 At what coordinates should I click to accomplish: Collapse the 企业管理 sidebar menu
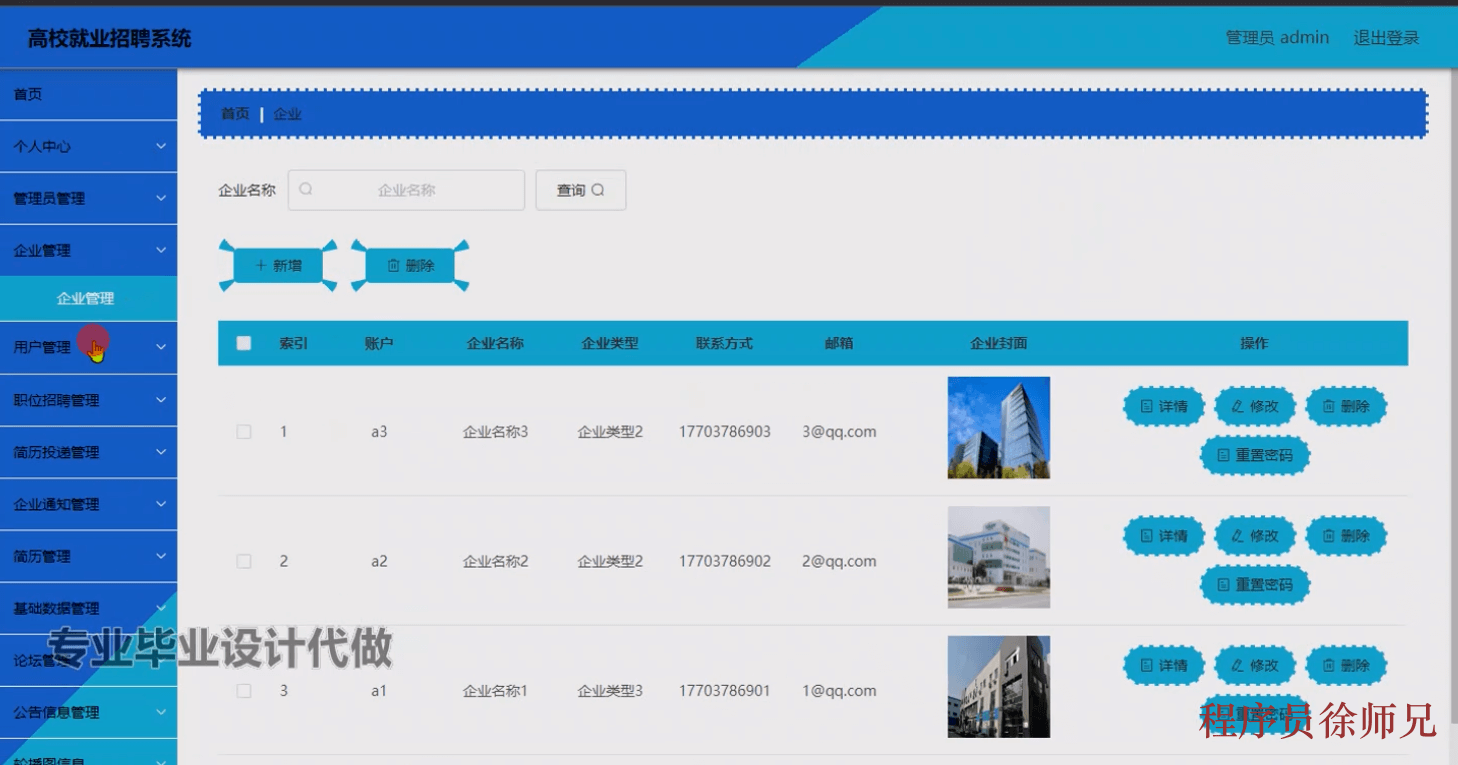point(89,249)
